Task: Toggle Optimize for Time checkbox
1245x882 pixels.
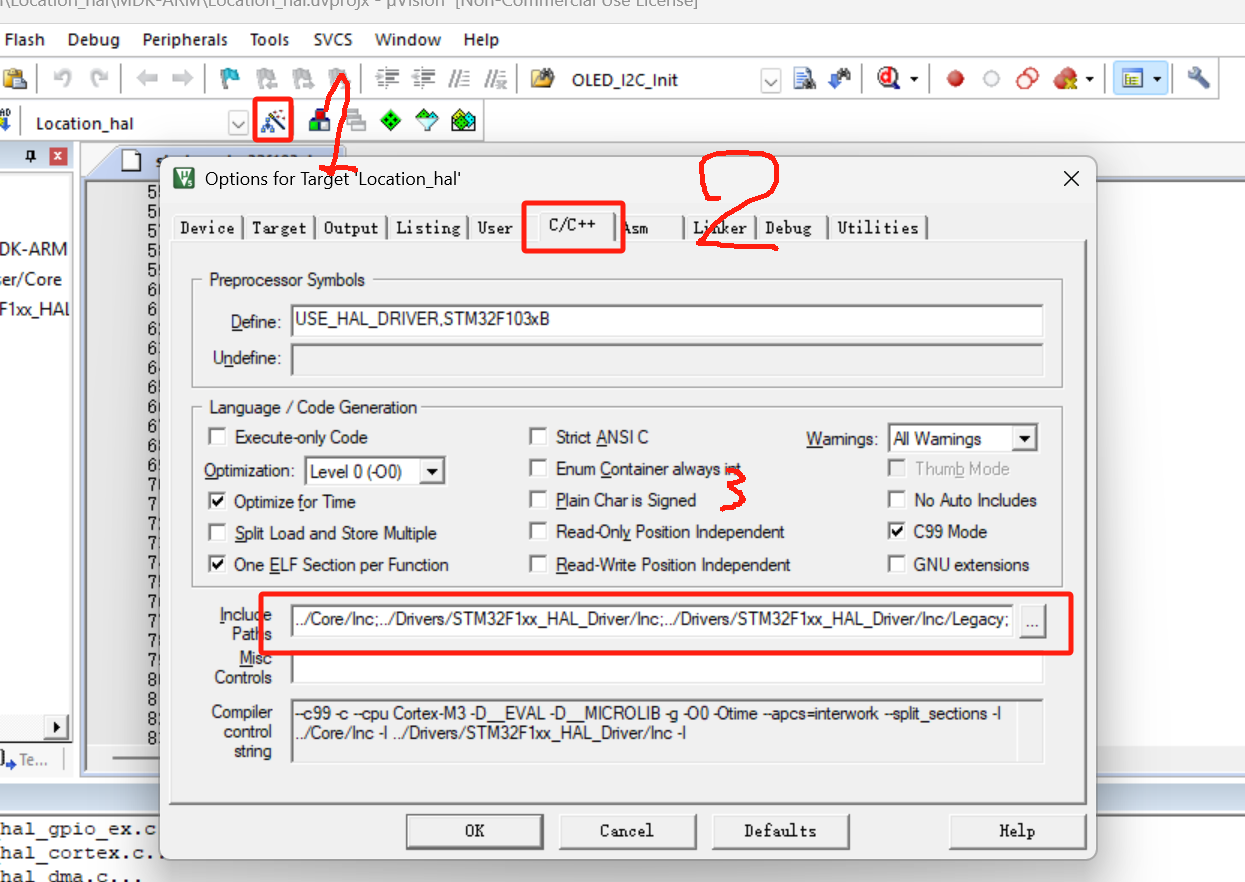Action: pos(217,501)
